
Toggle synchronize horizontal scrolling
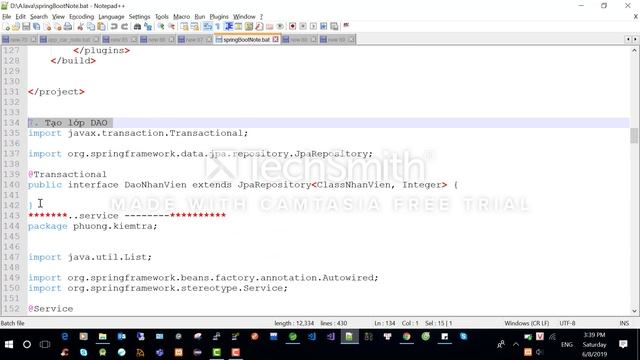coord(195,27)
